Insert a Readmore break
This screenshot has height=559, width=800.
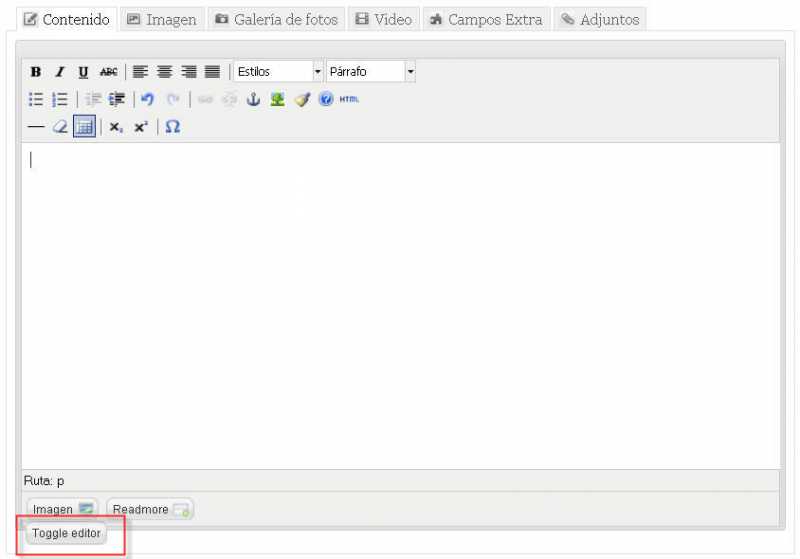[150, 510]
